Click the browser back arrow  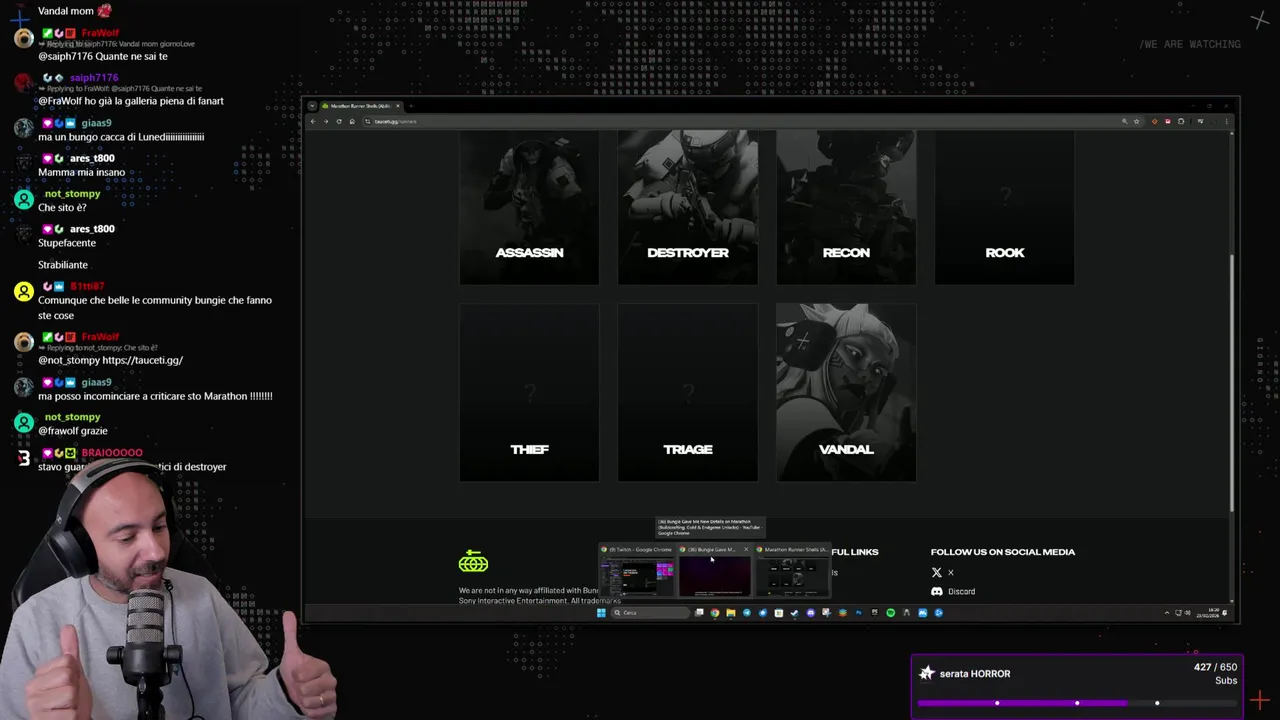click(x=313, y=121)
